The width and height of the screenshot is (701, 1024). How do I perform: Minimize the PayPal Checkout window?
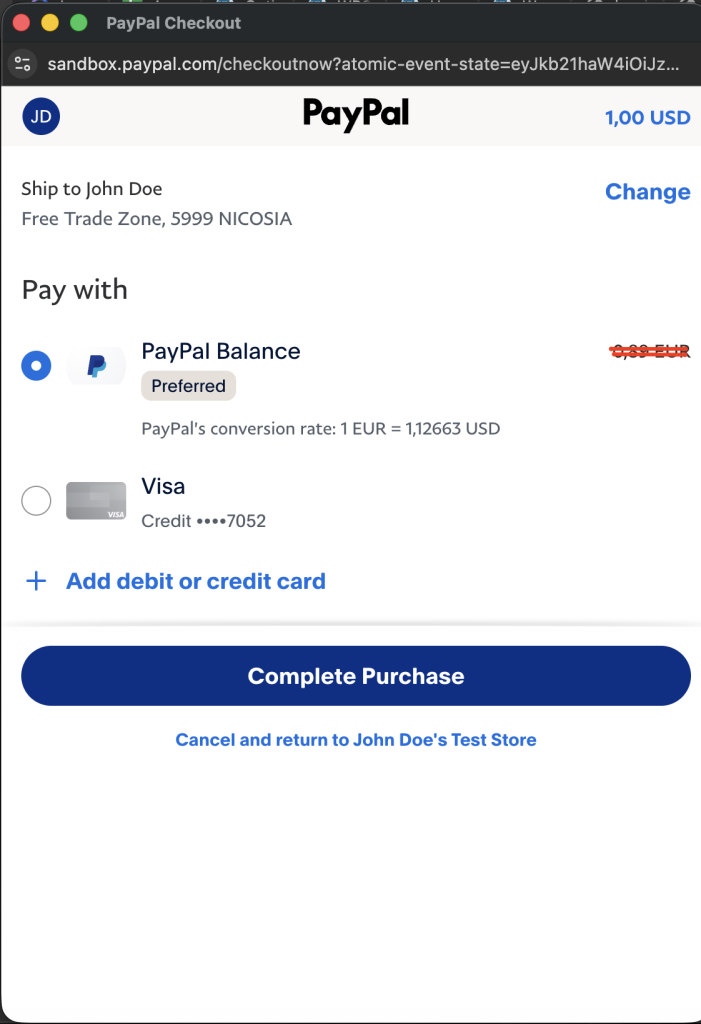point(50,22)
